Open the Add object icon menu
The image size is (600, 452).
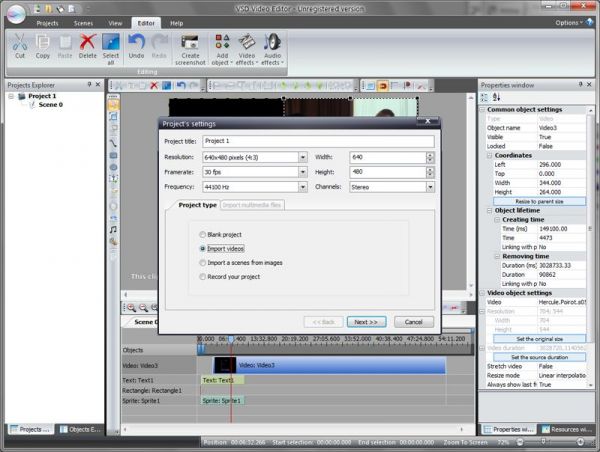click(x=223, y=43)
